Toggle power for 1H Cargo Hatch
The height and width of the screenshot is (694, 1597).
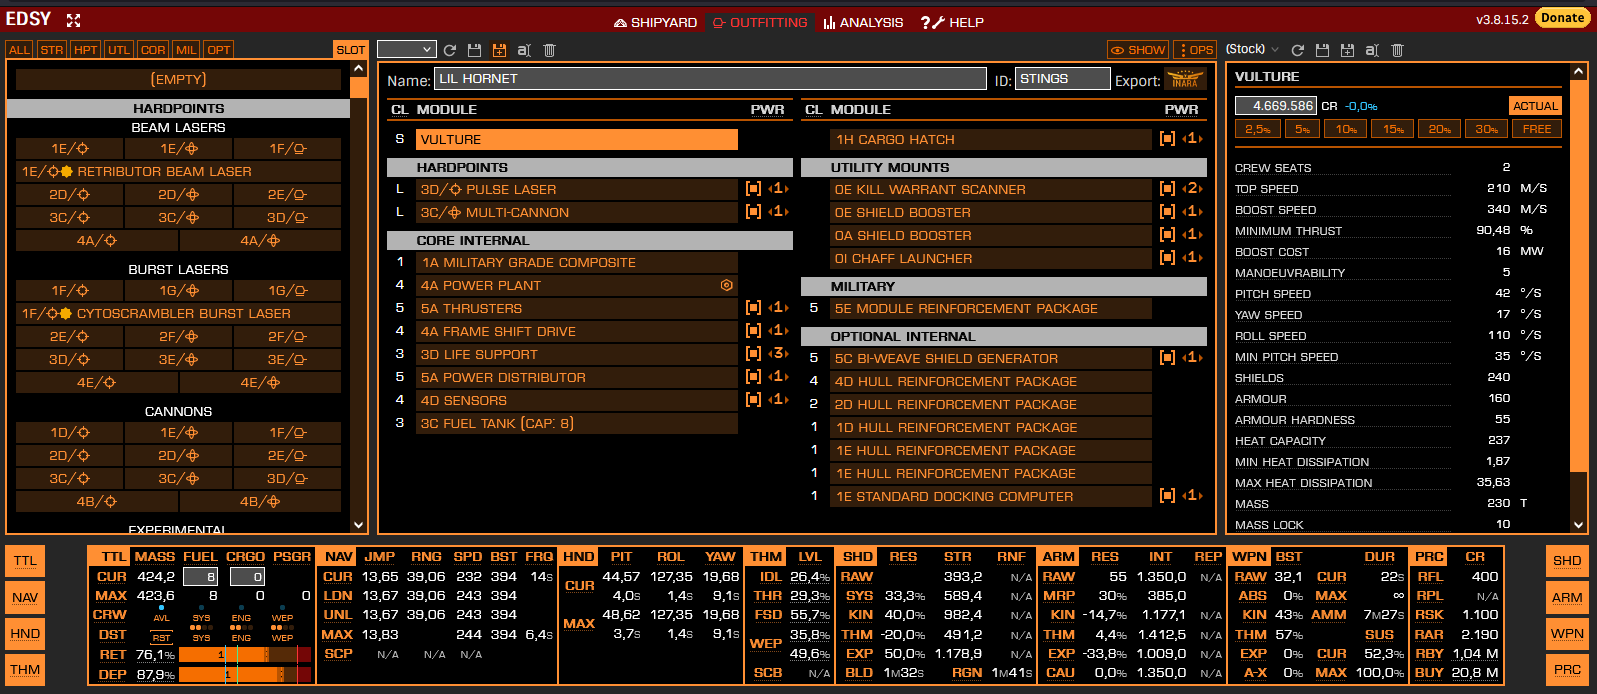point(1167,139)
